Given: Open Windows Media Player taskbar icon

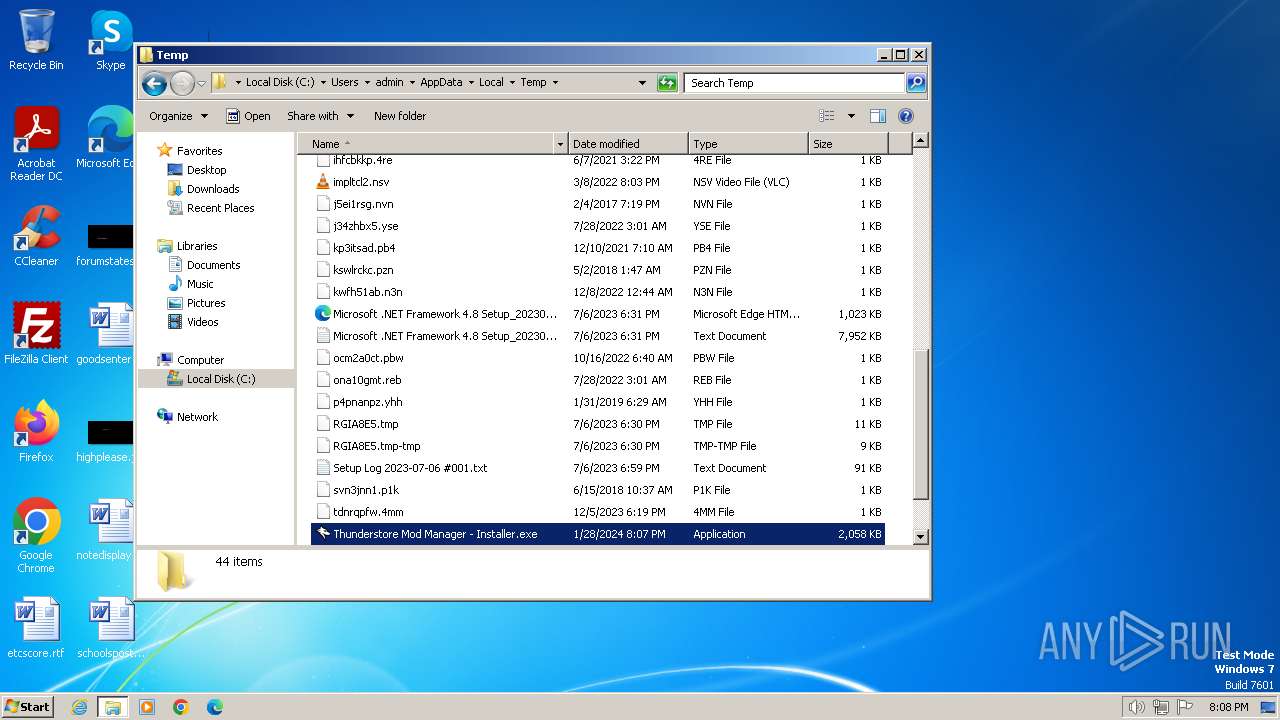Looking at the screenshot, I should [x=147, y=707].
